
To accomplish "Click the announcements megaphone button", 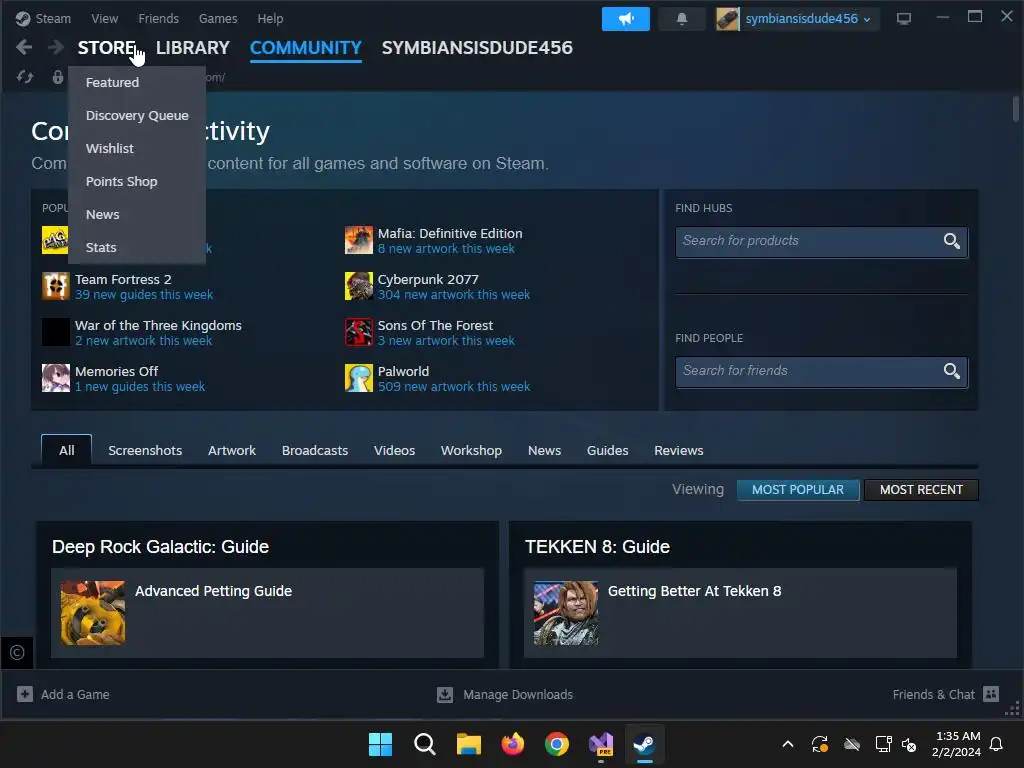I will click(x=626, y=19).
